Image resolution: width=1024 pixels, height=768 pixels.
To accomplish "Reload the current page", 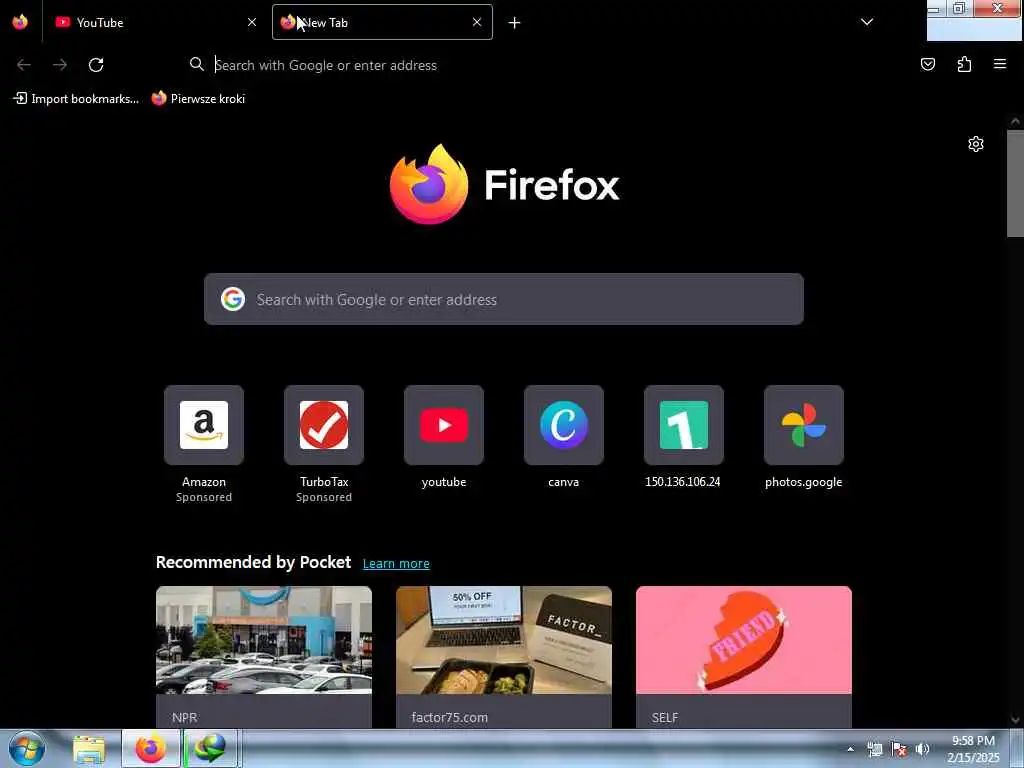I will 96,65.
